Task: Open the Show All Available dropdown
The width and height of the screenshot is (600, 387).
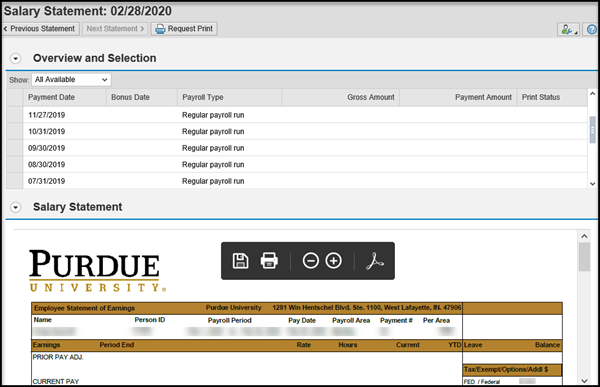Action: (71, 80)
